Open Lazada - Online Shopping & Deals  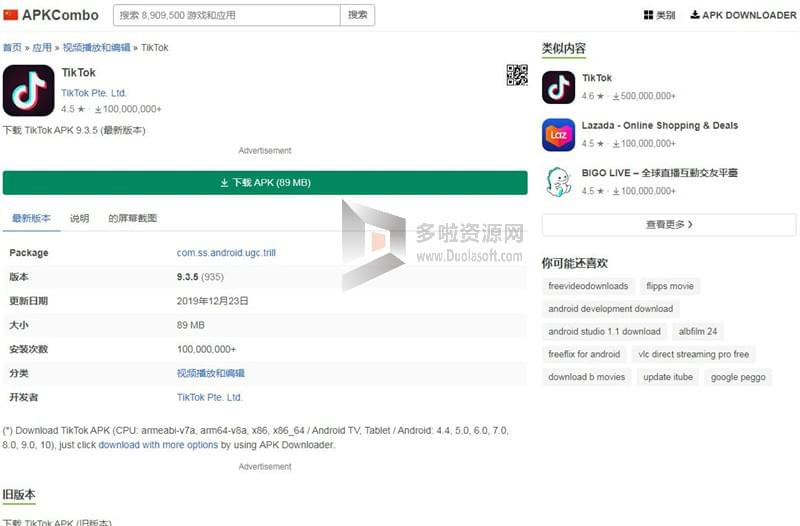(x=660, y=126)
